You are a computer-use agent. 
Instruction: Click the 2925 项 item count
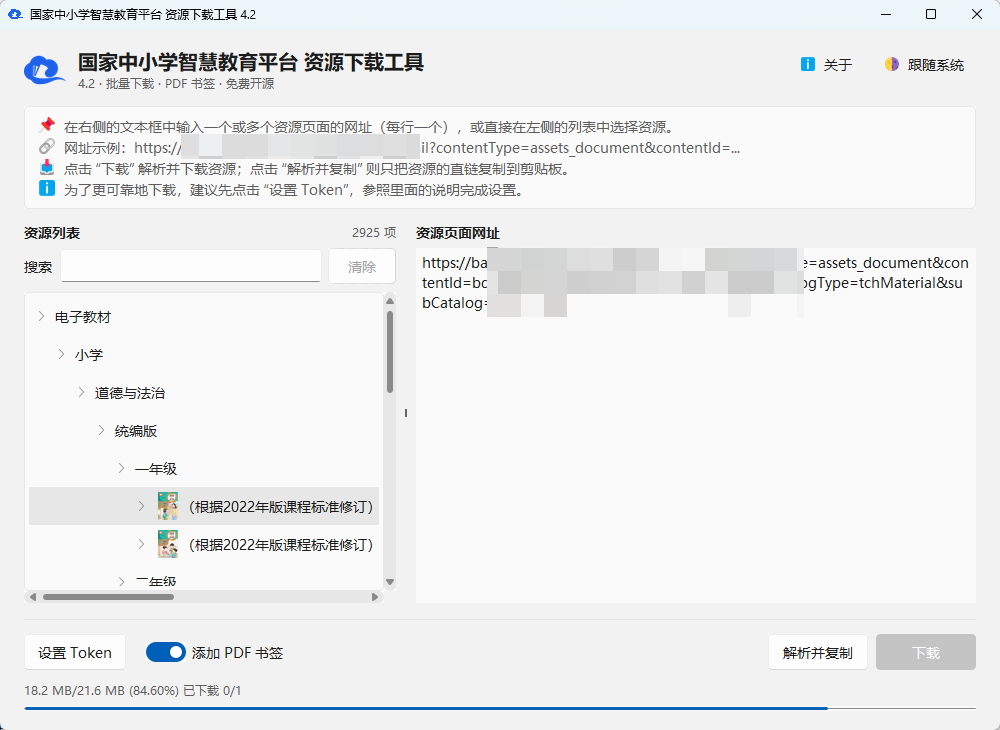[374, 233]
